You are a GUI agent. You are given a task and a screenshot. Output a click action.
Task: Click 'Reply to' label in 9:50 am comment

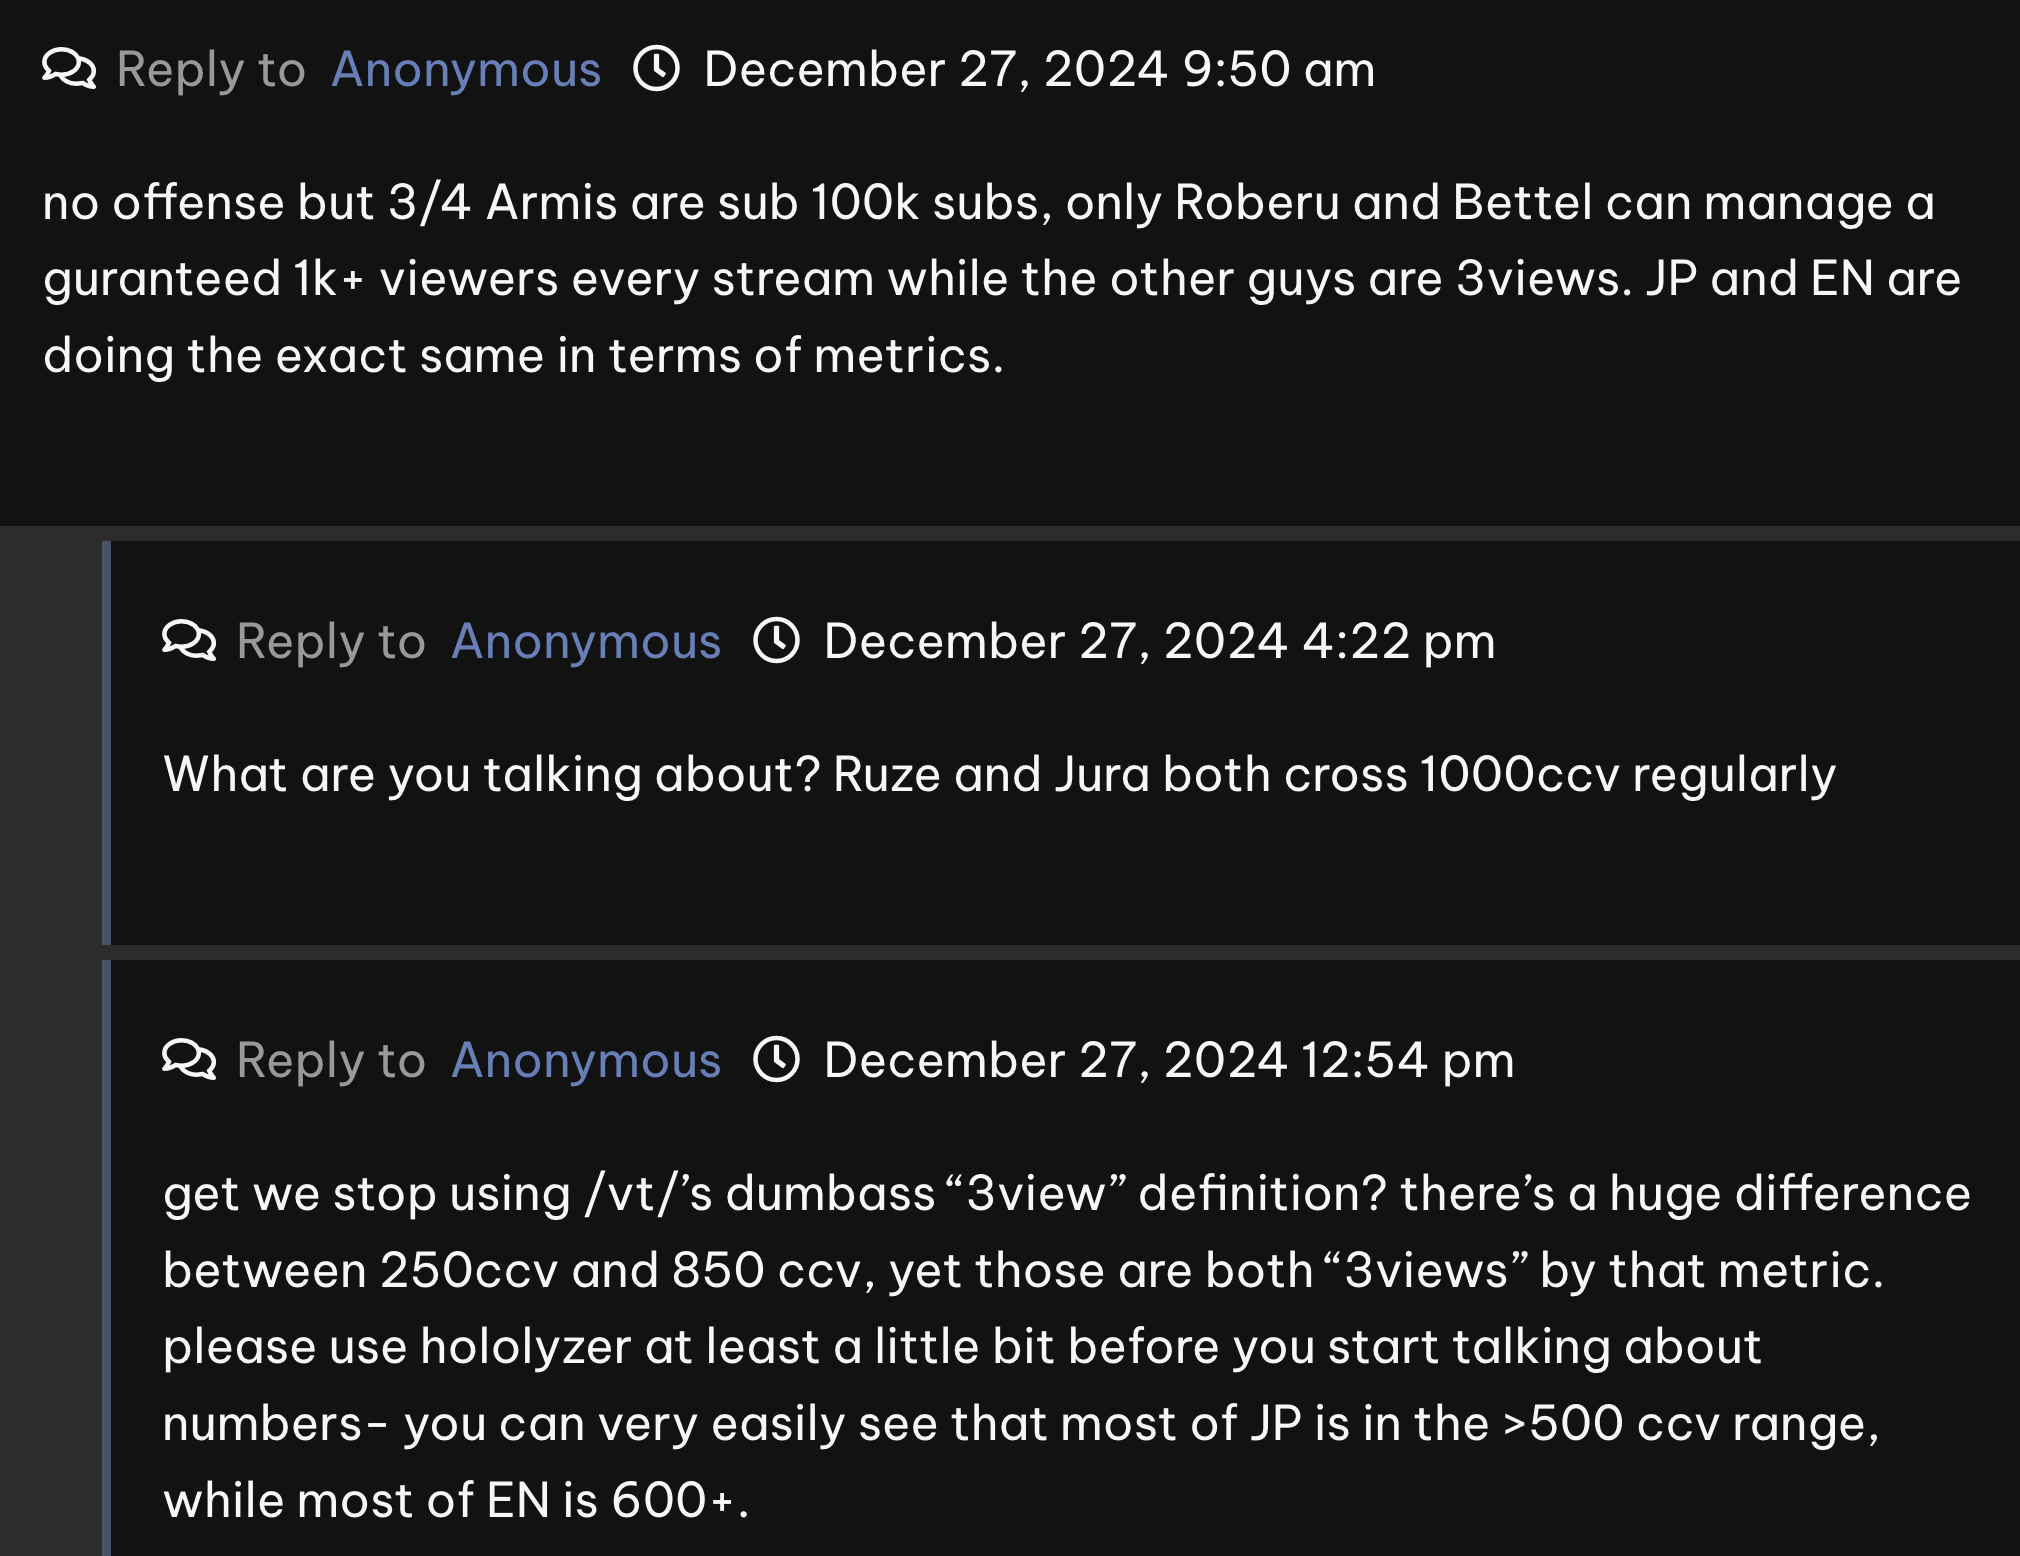coord(211,70)
